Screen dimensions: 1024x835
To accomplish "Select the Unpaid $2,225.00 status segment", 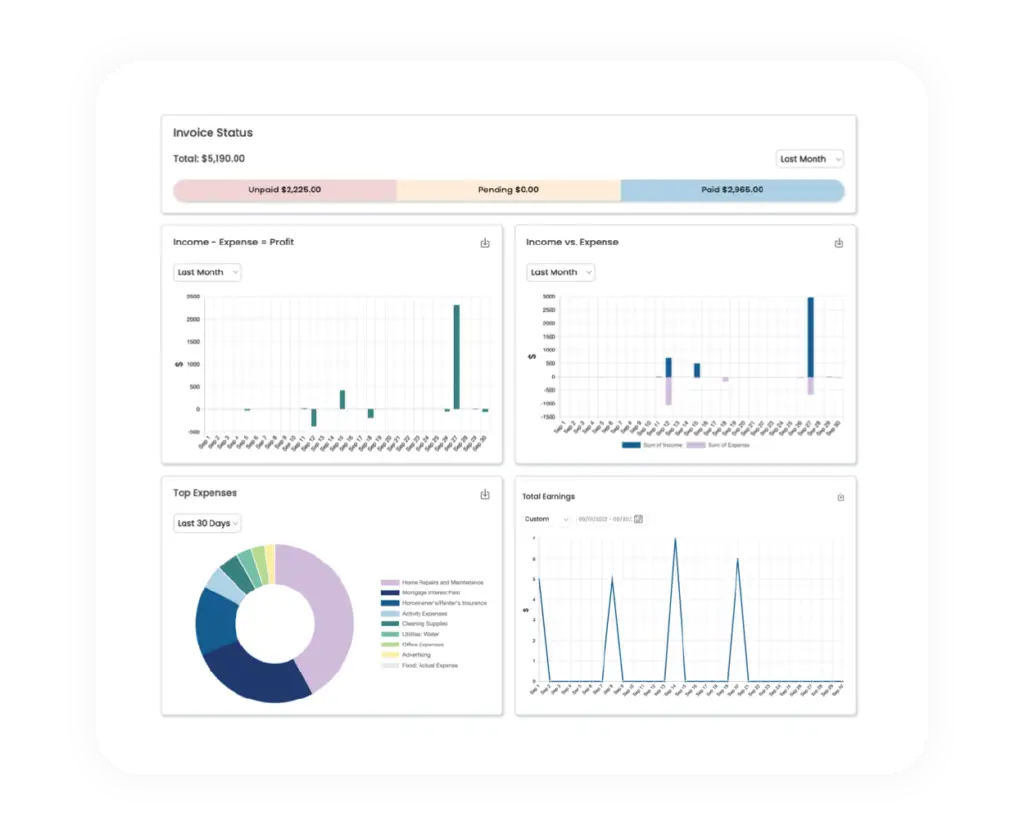I will [x=285, y=189].
